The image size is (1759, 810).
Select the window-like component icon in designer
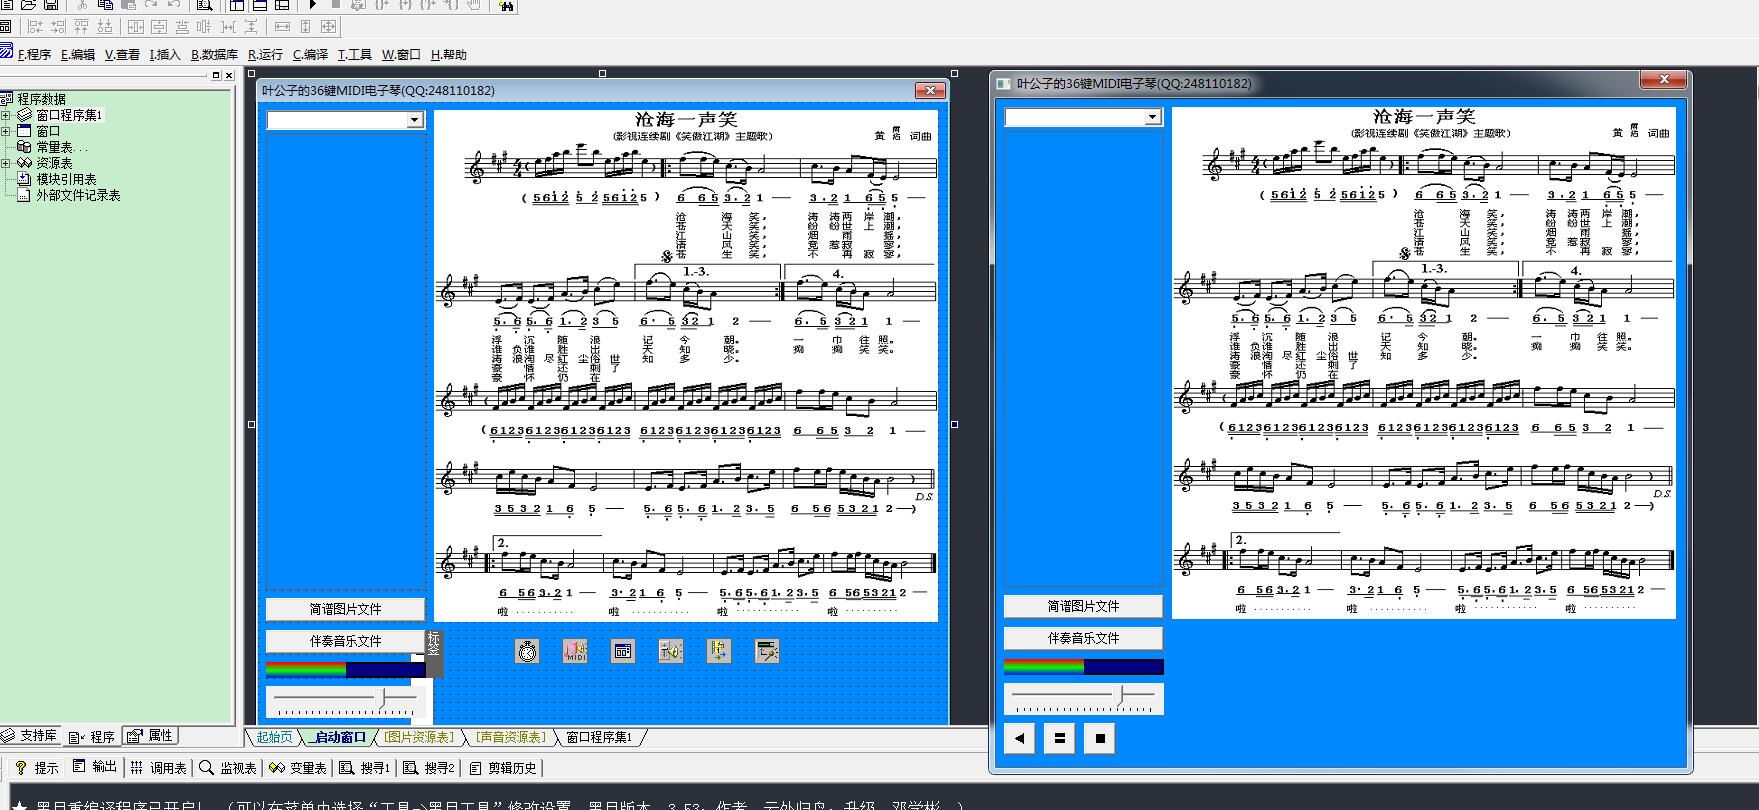623,652
